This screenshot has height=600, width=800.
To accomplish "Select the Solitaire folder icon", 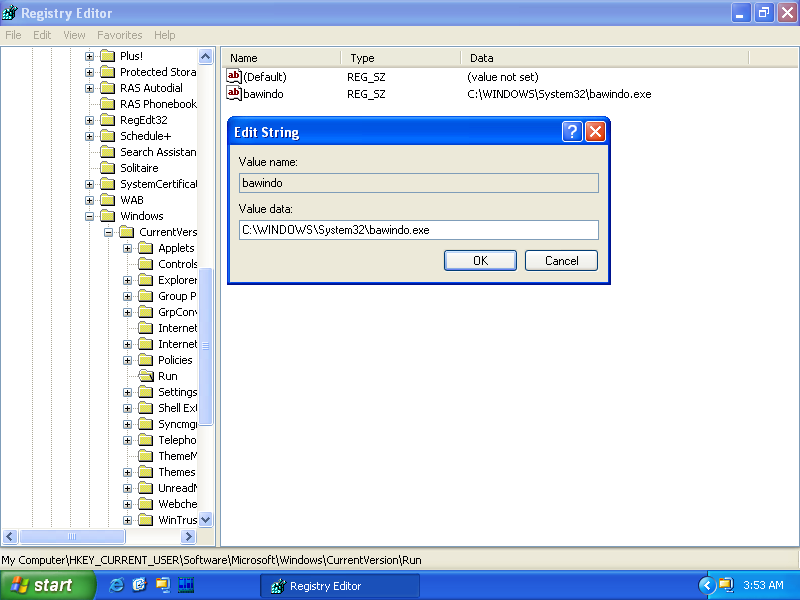I will [x=108, y=168].
